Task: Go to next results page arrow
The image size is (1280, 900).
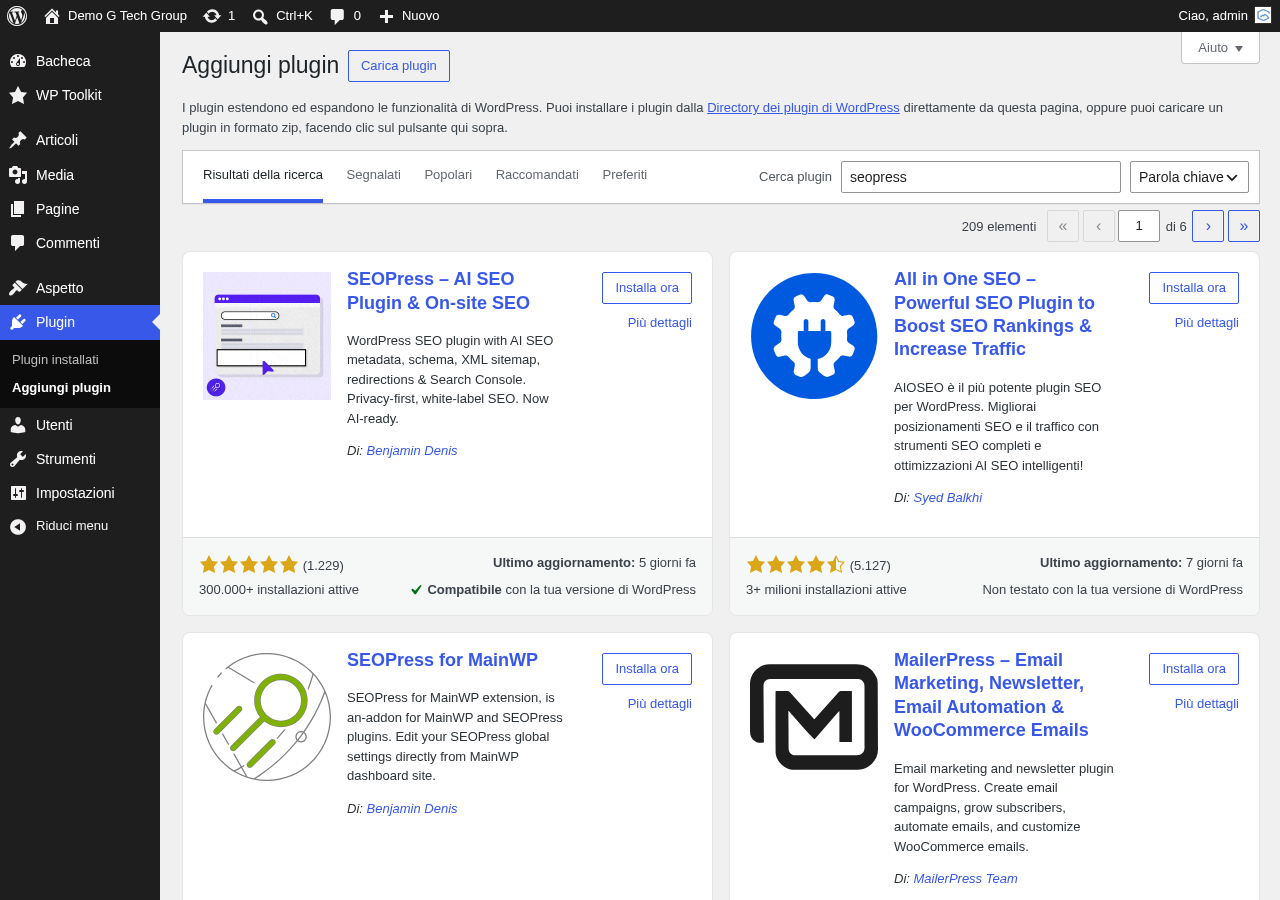Action: pyautogui.click(x=1208, y=226)
